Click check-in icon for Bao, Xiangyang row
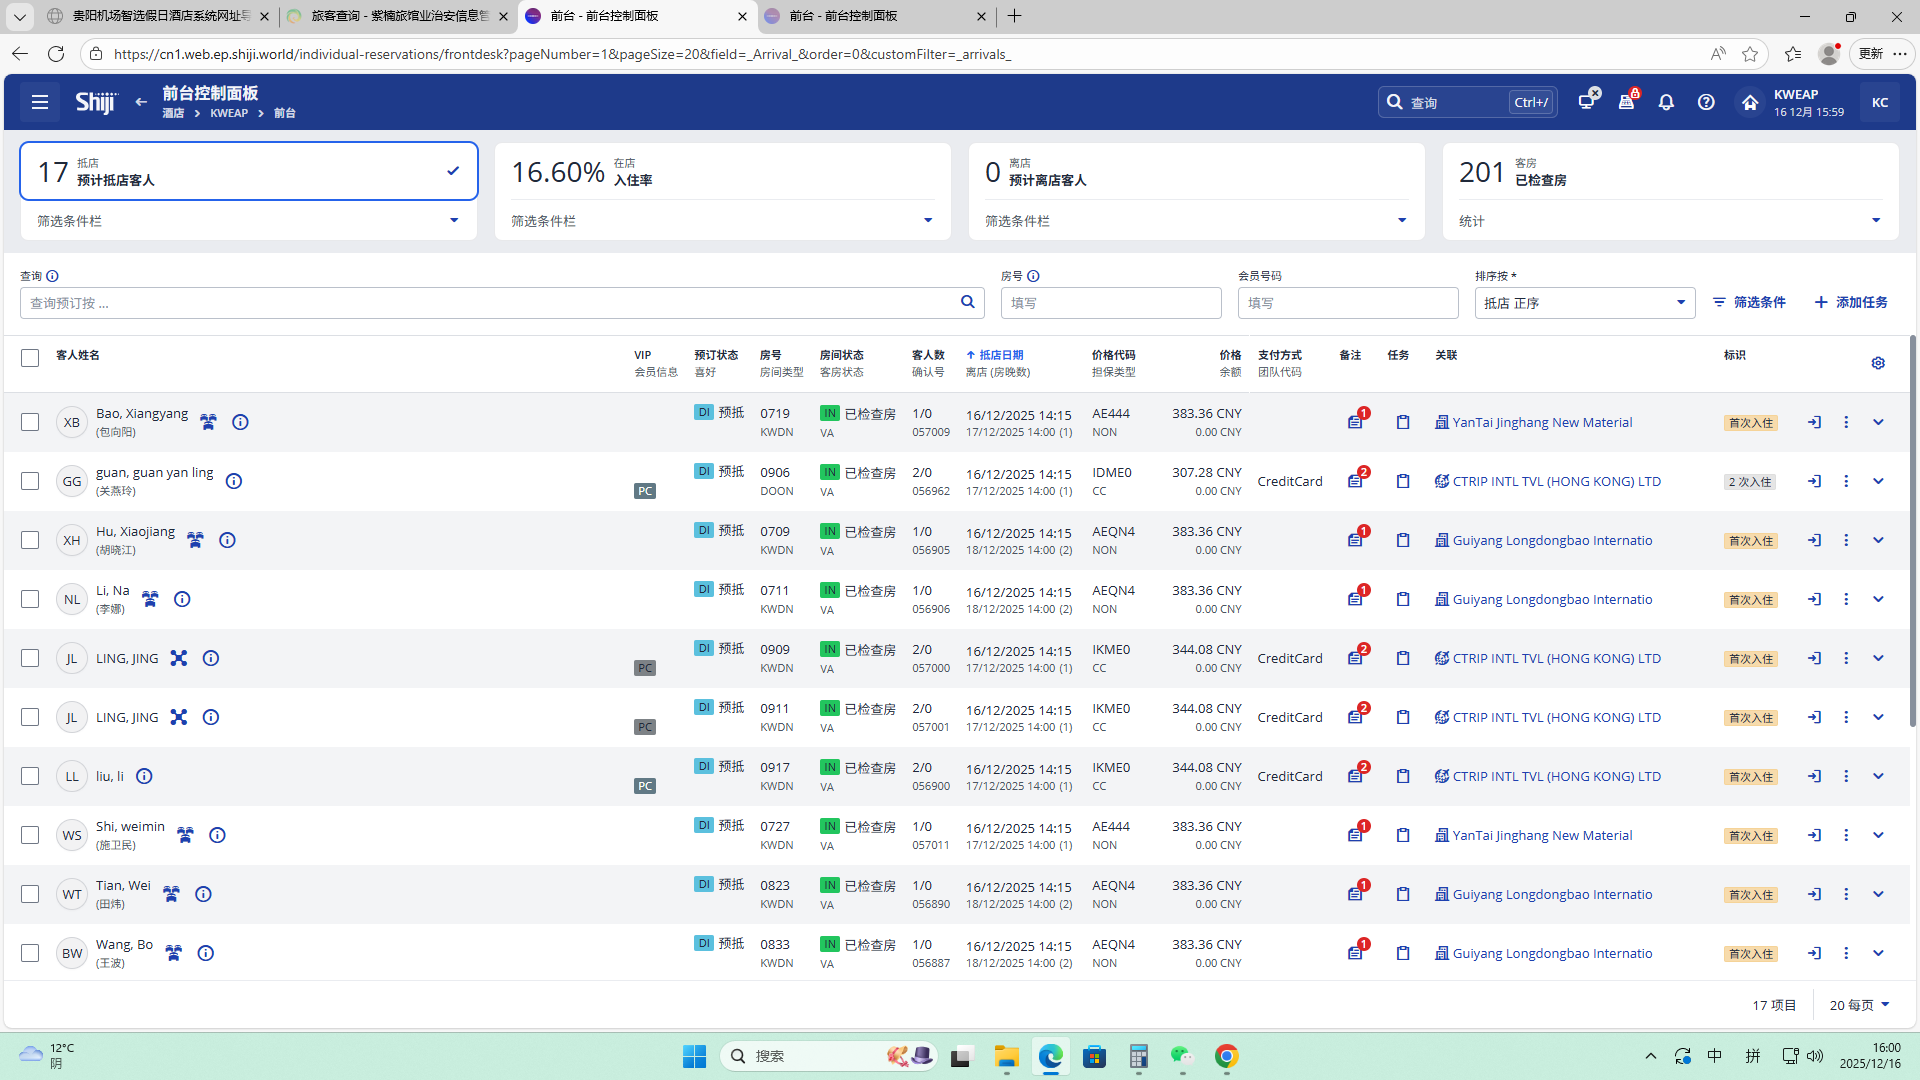Screen dimensions: 1920x1080 [x=1814, y=422]
